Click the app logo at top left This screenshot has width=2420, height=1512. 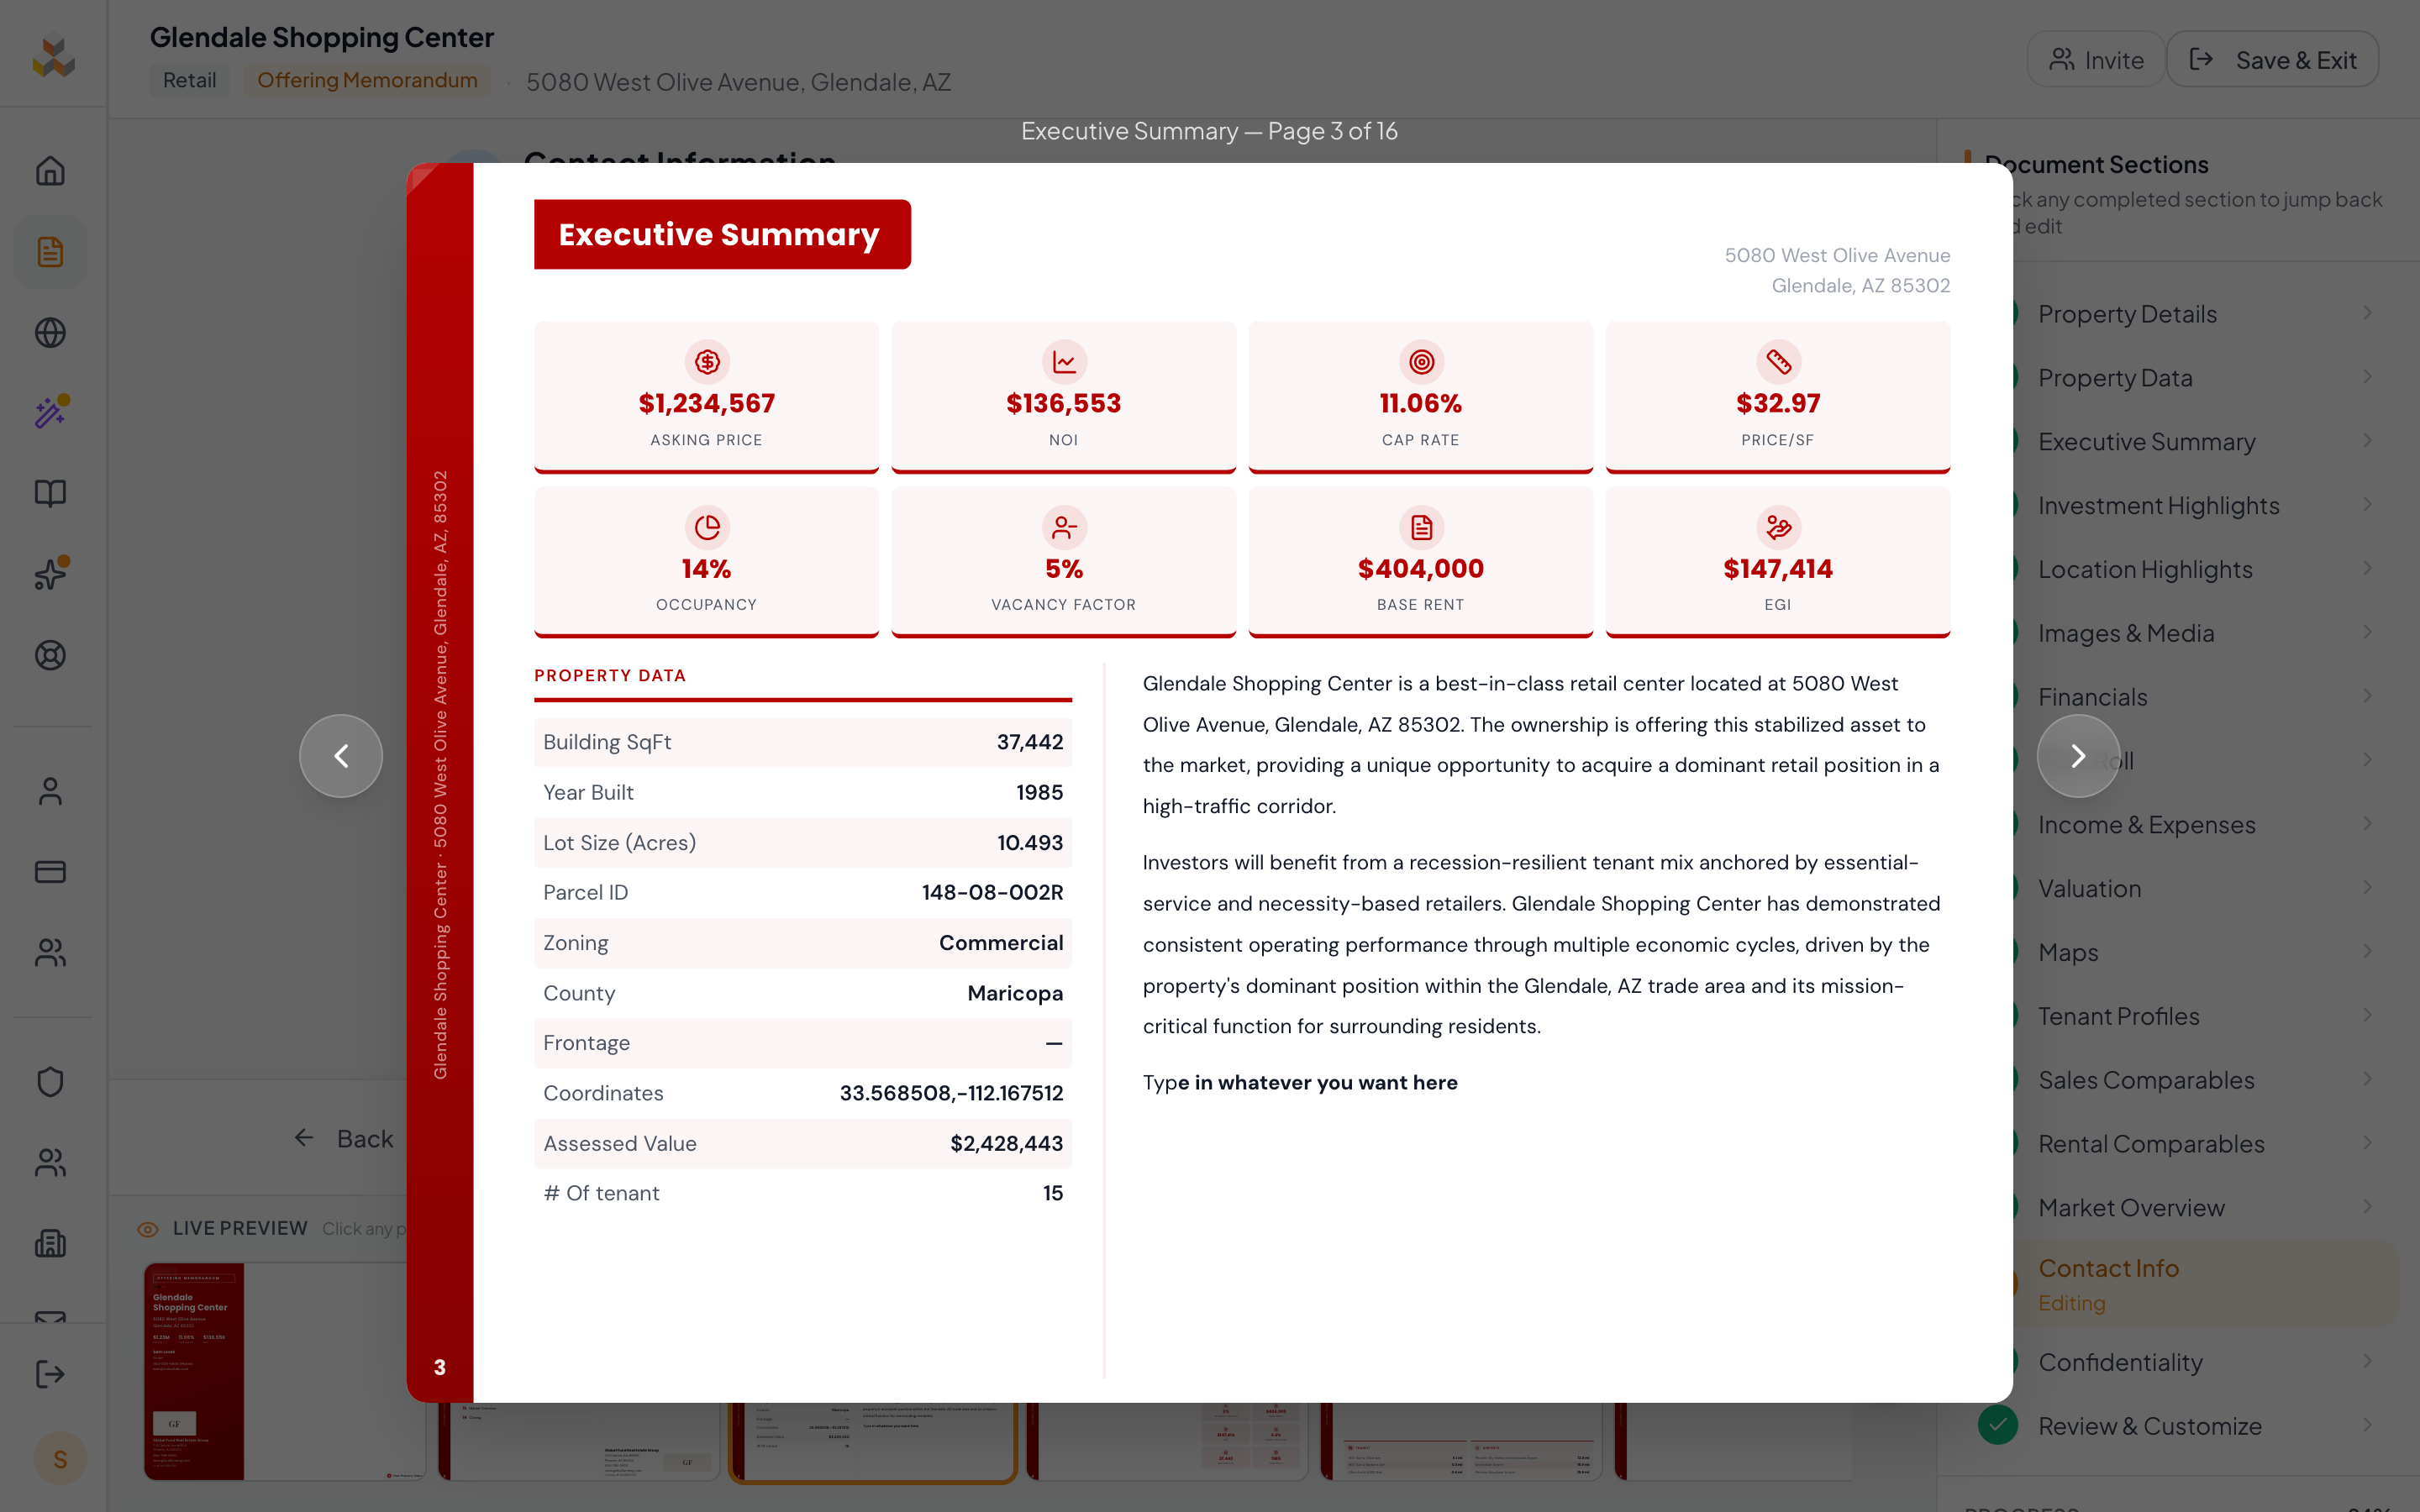click(54, 57)
